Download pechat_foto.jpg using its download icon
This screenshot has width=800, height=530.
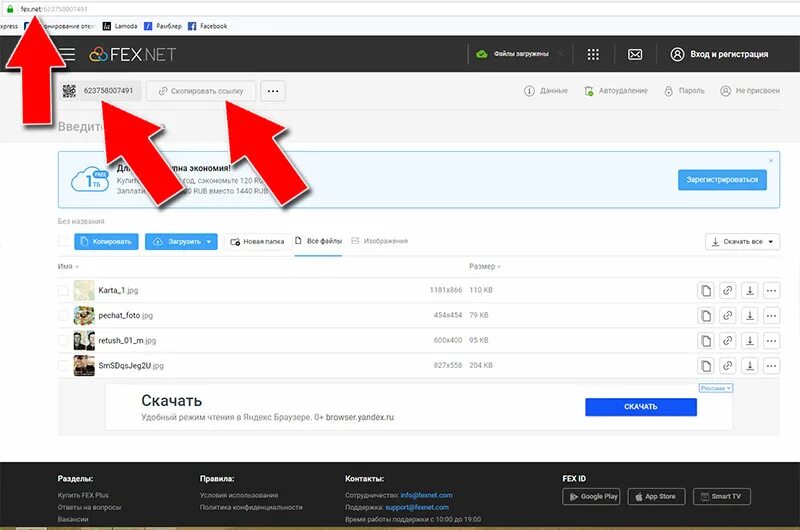point(749,315)
